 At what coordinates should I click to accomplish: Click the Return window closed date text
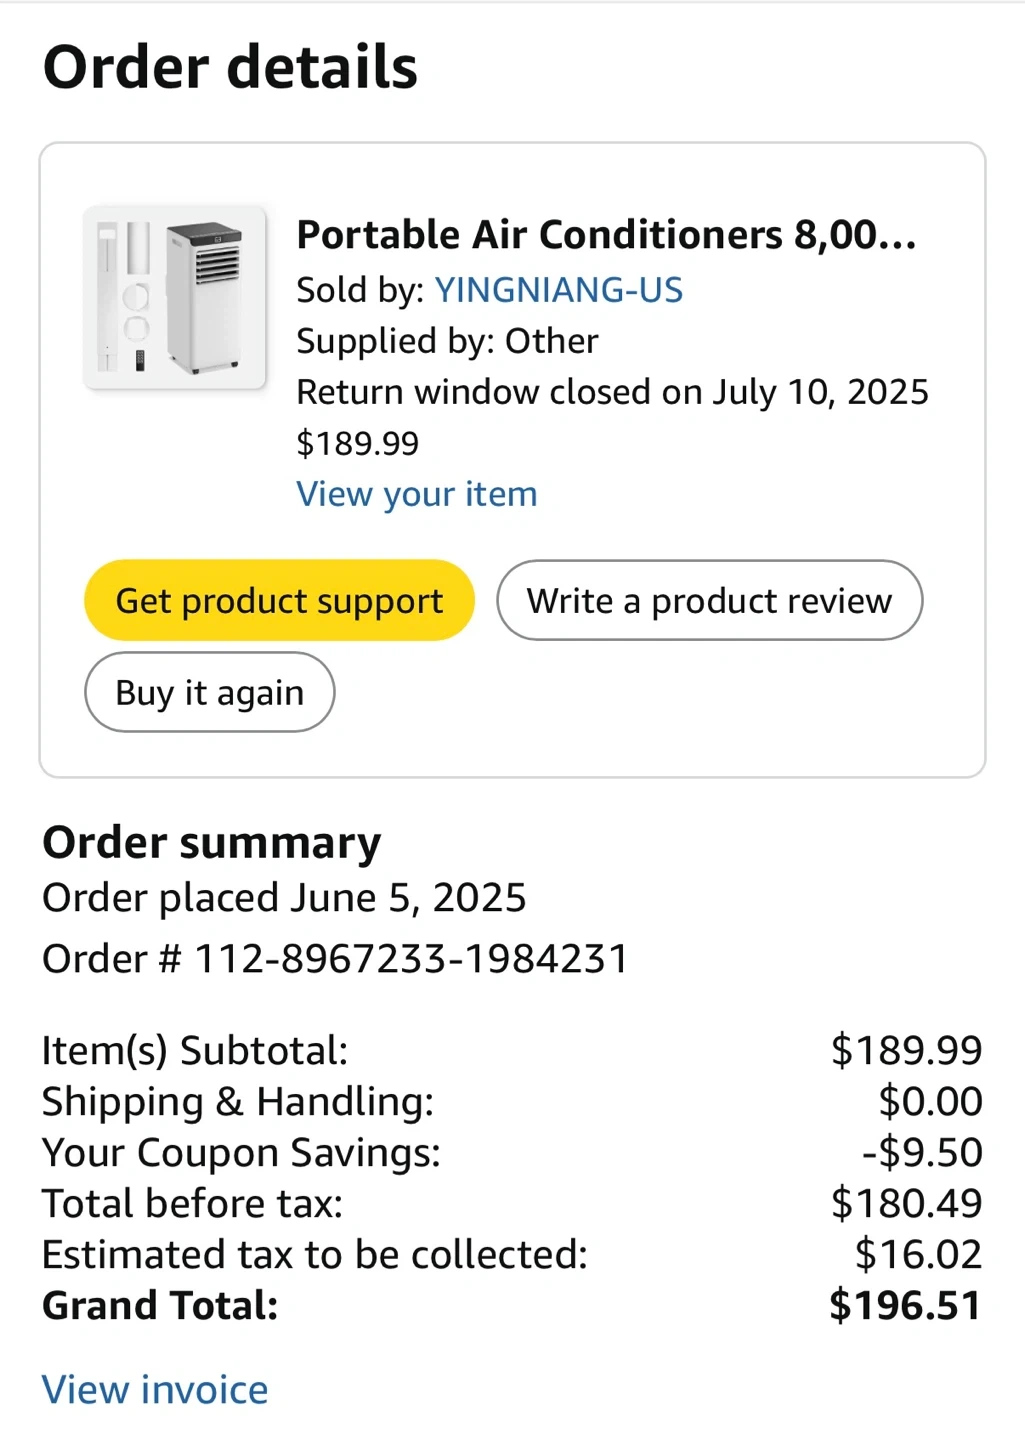point(612,392)
